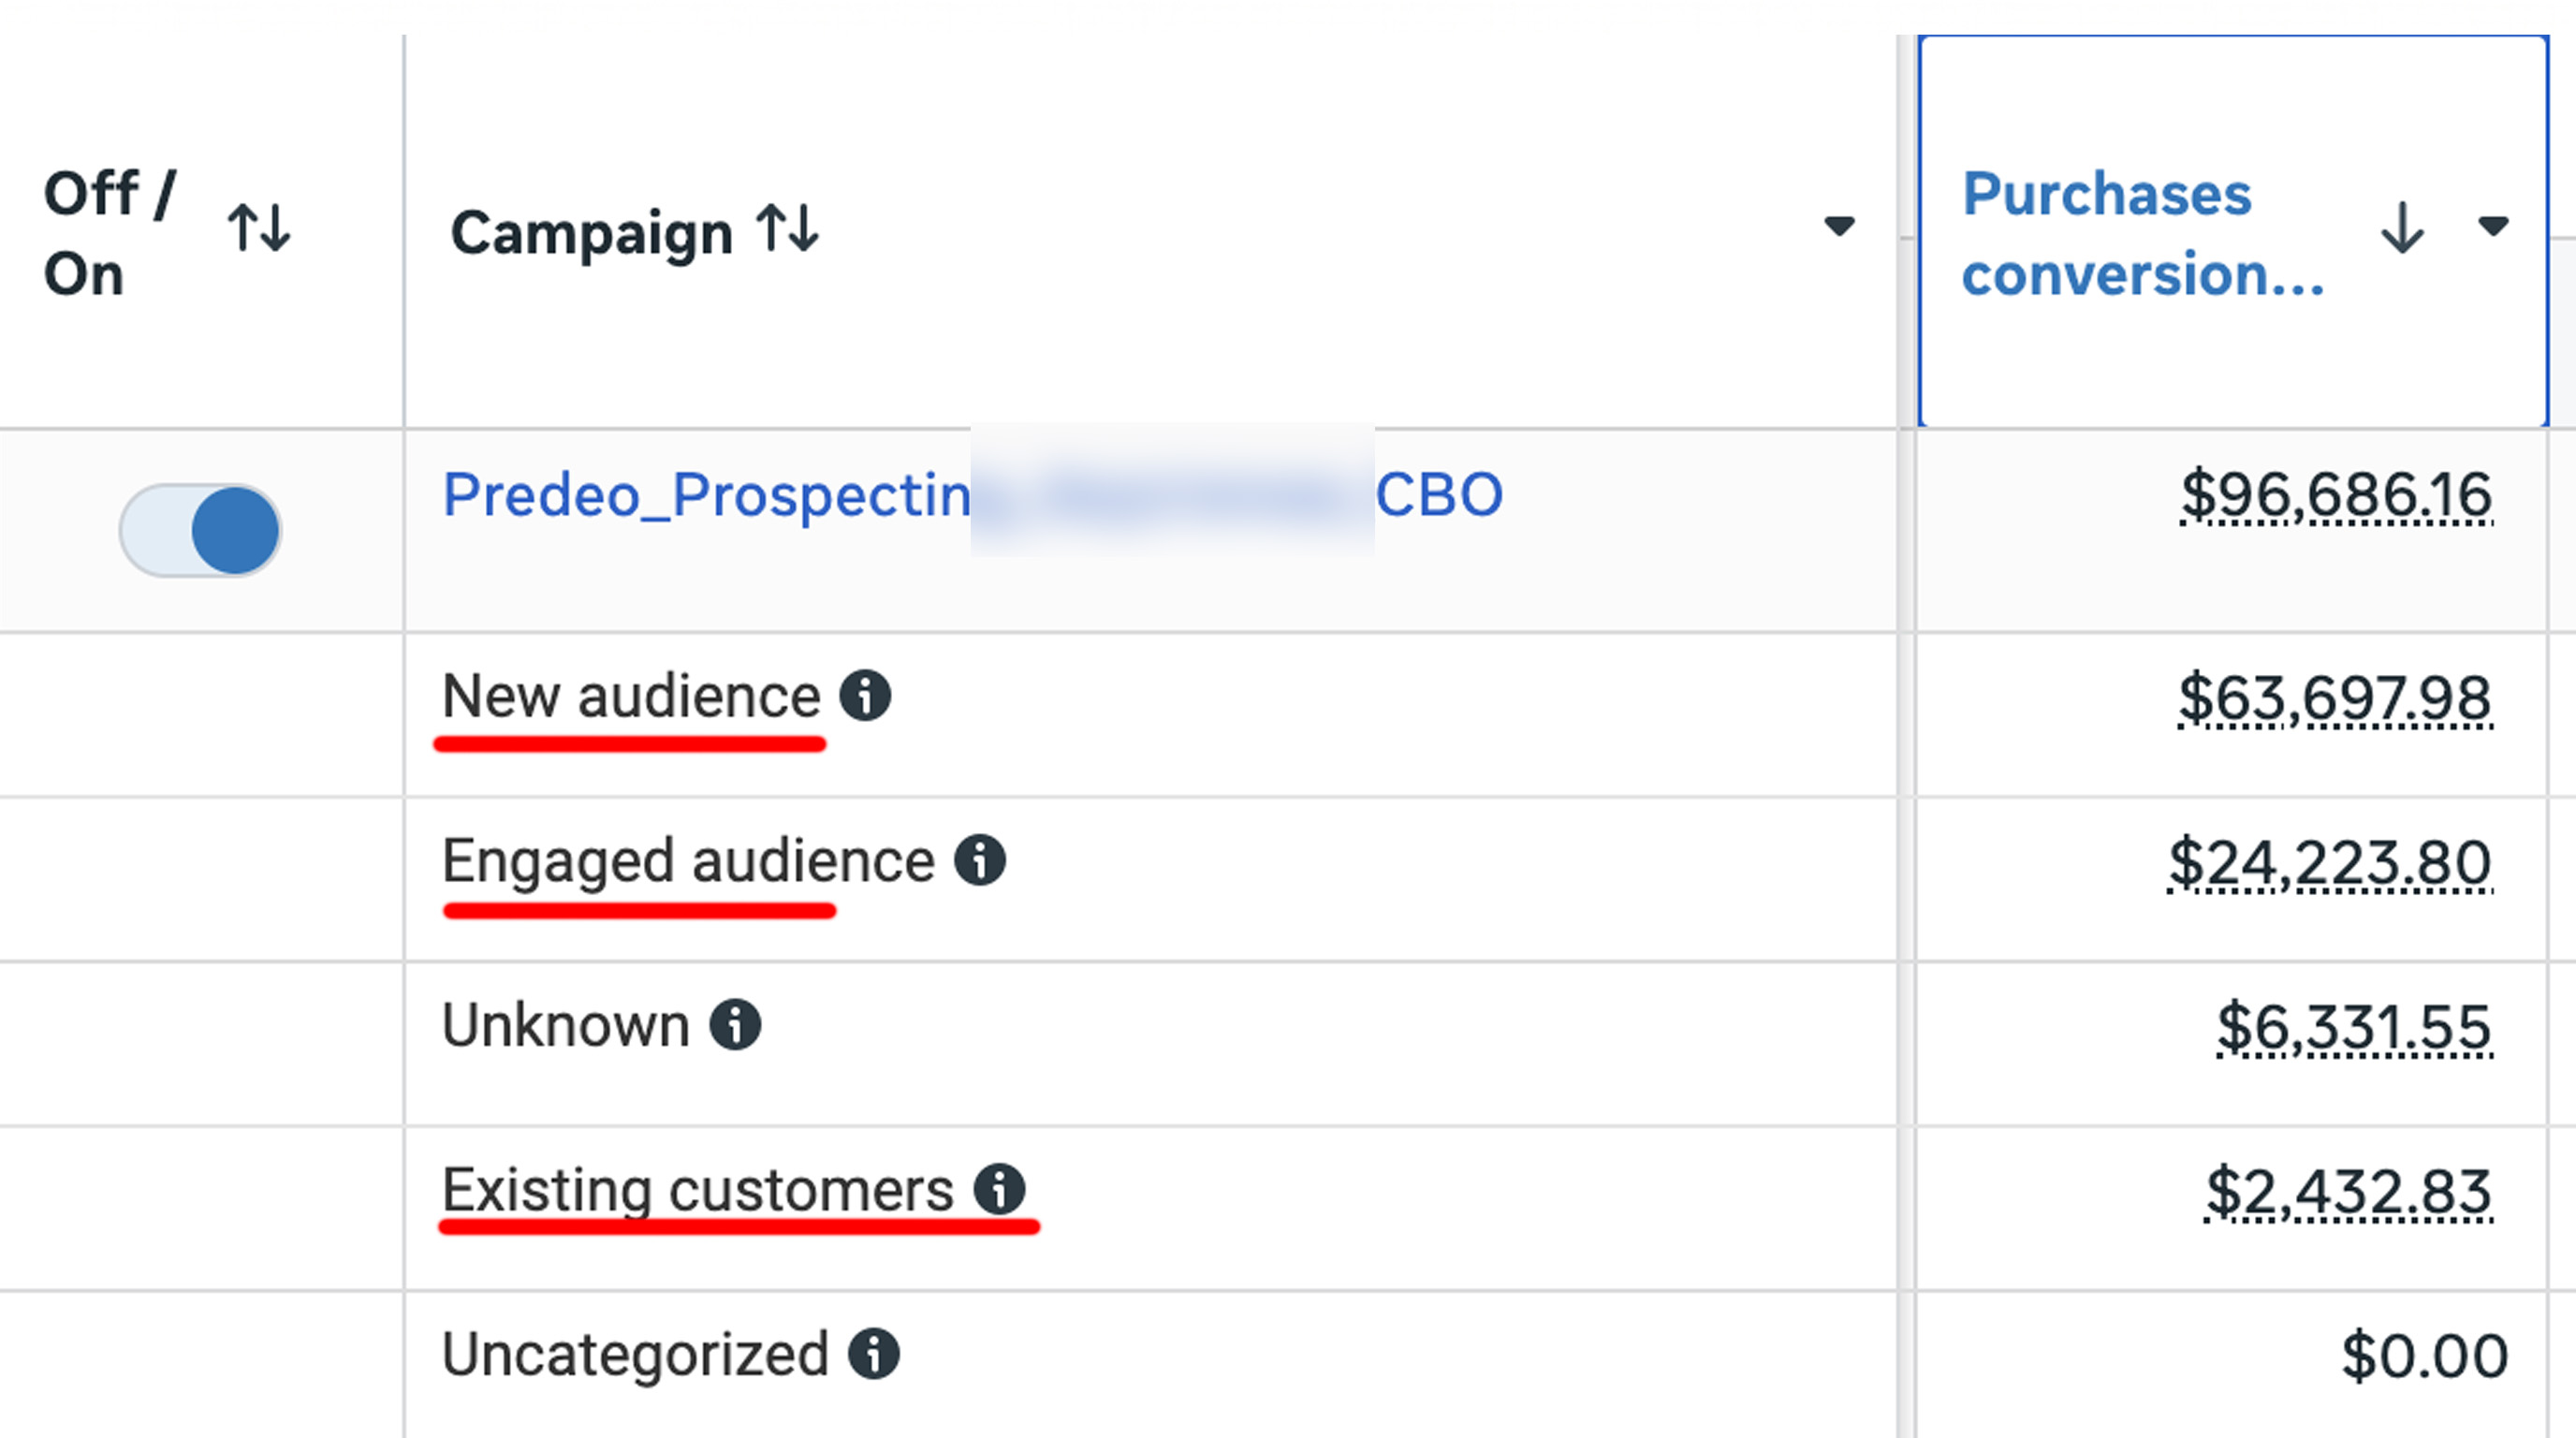Sort by Off / On arrows icon
This screenshot has width=2576, height=1438.
[x=259, y=228]
